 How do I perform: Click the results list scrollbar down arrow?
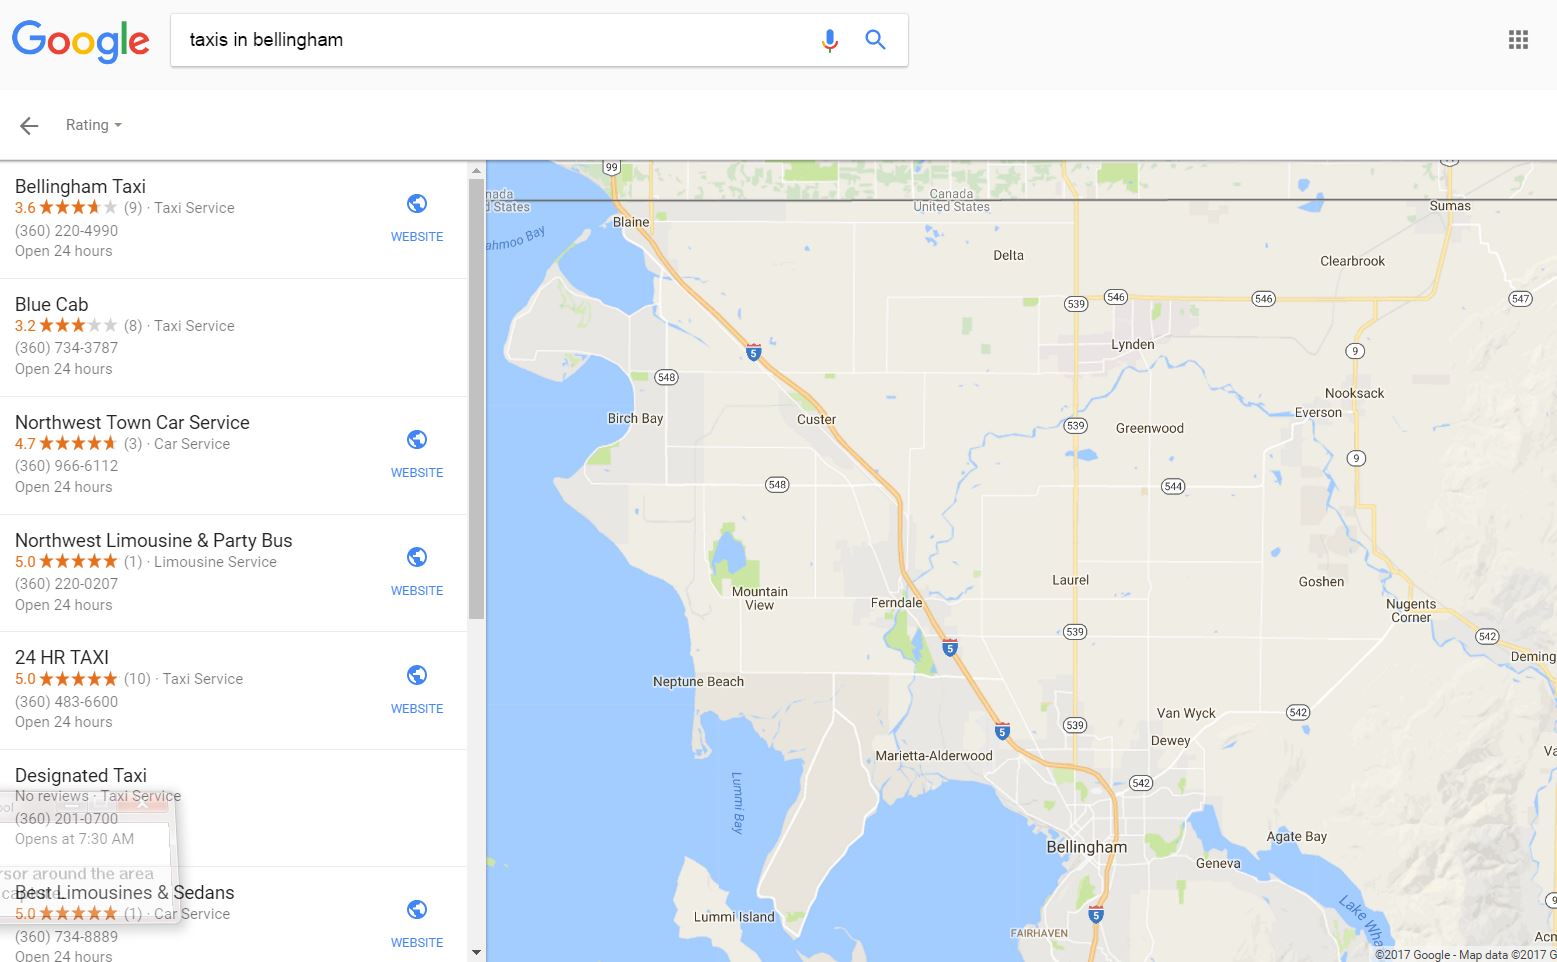(x=476, y=953)
